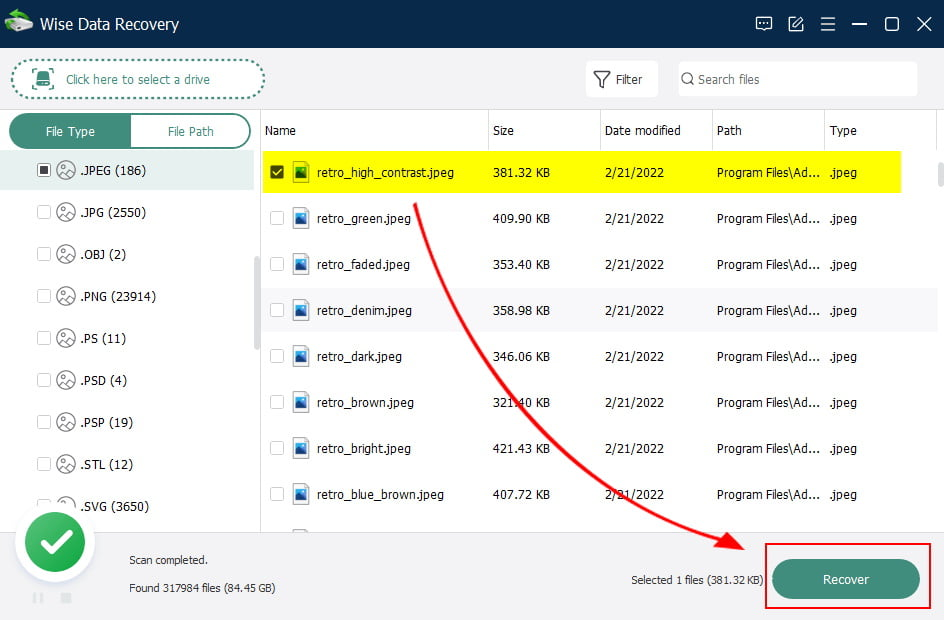Check the retro_faded.jpeg checkbox
This screenshot has width=944, height=620.
pyautogui.click(x=277, y=264)
